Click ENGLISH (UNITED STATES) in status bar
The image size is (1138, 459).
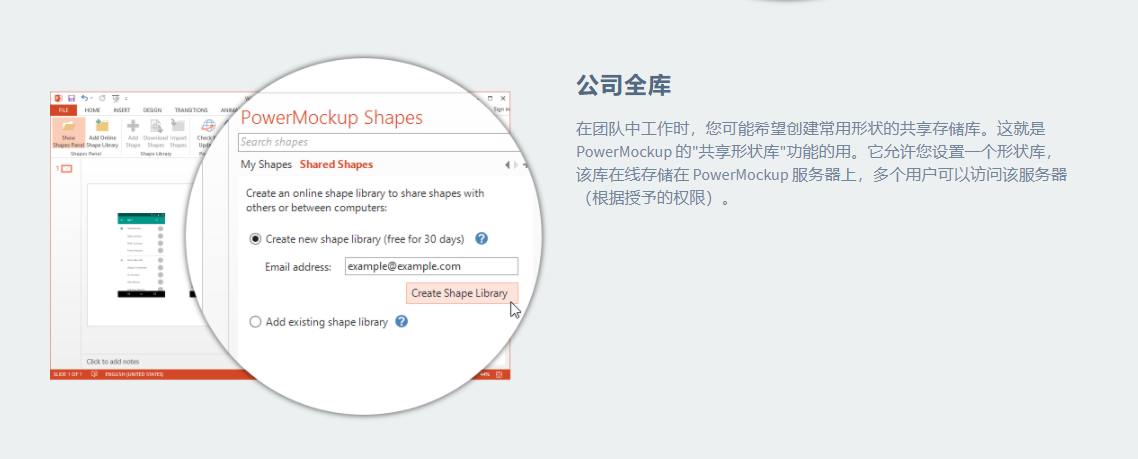point(134,375)
